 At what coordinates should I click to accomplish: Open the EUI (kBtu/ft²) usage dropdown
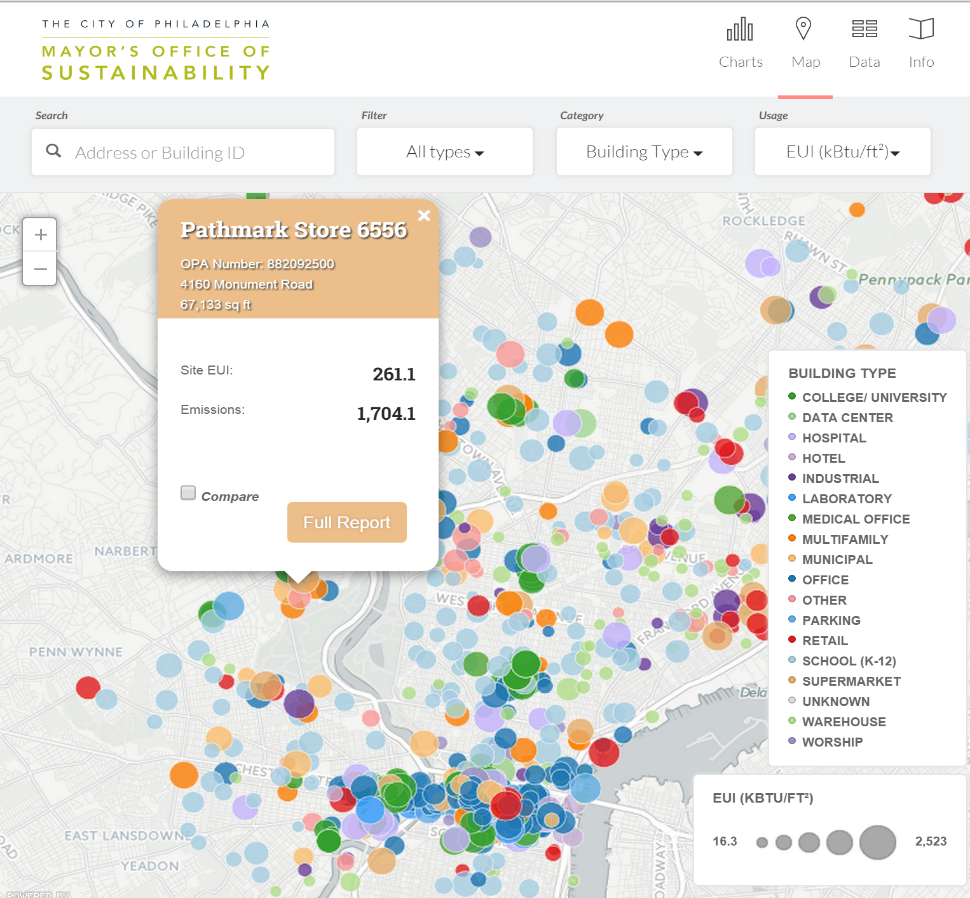click(843, 152)
